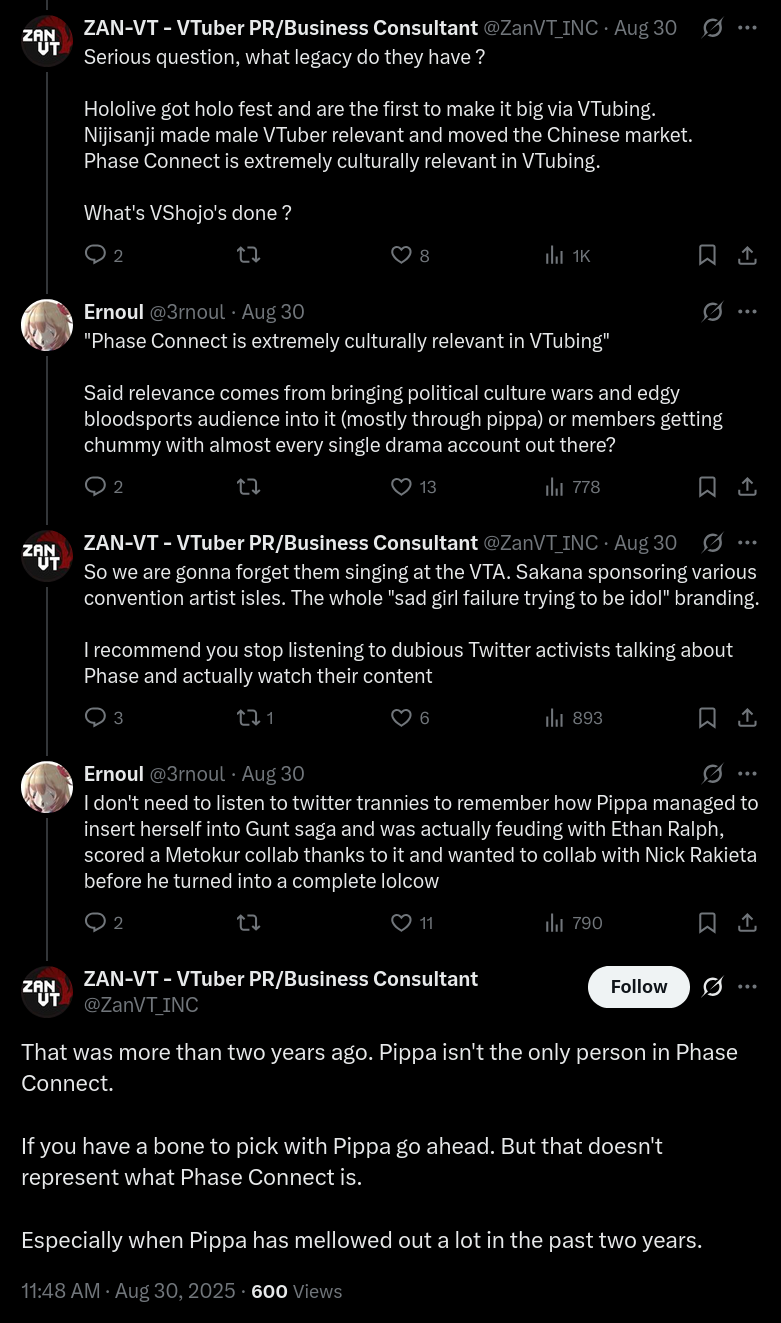
Task: Bookmark the tweet about Twitter activists
Action: point(707,718)
